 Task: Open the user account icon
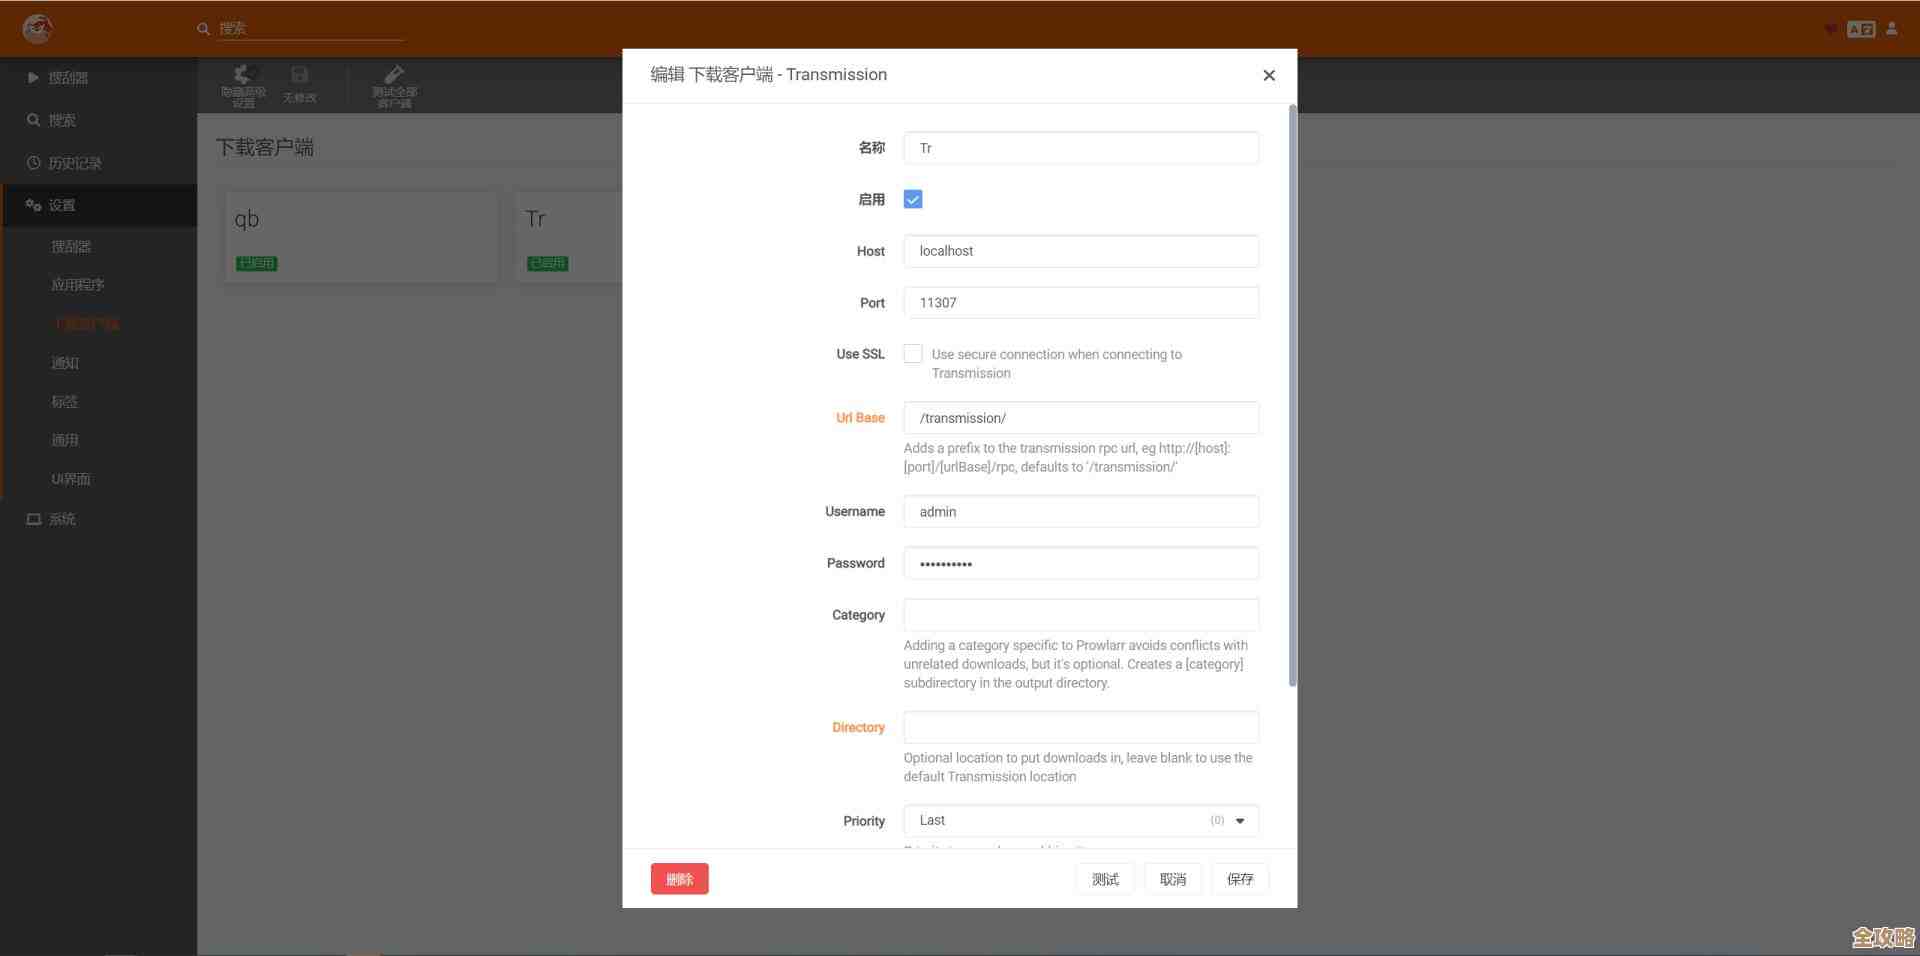(1891, 29)
